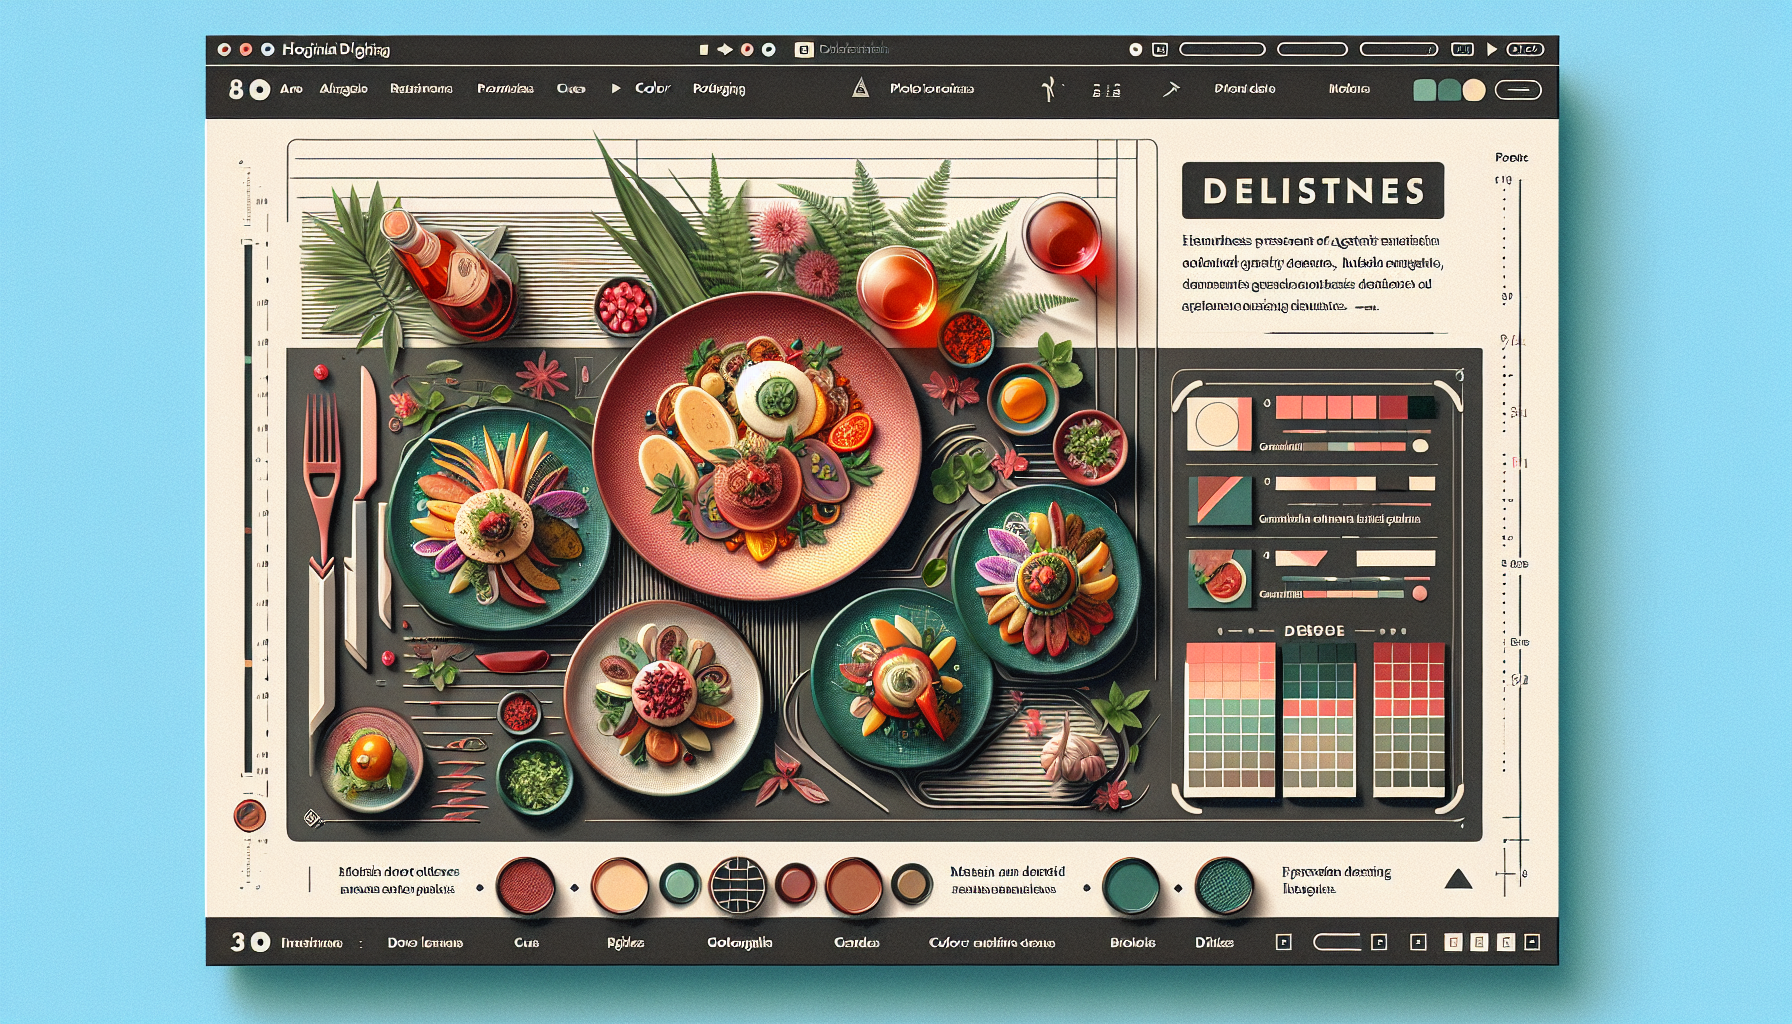Click the triangle icon left of Color
The width and height of the screenshot is (1792, 1024).
616,88
